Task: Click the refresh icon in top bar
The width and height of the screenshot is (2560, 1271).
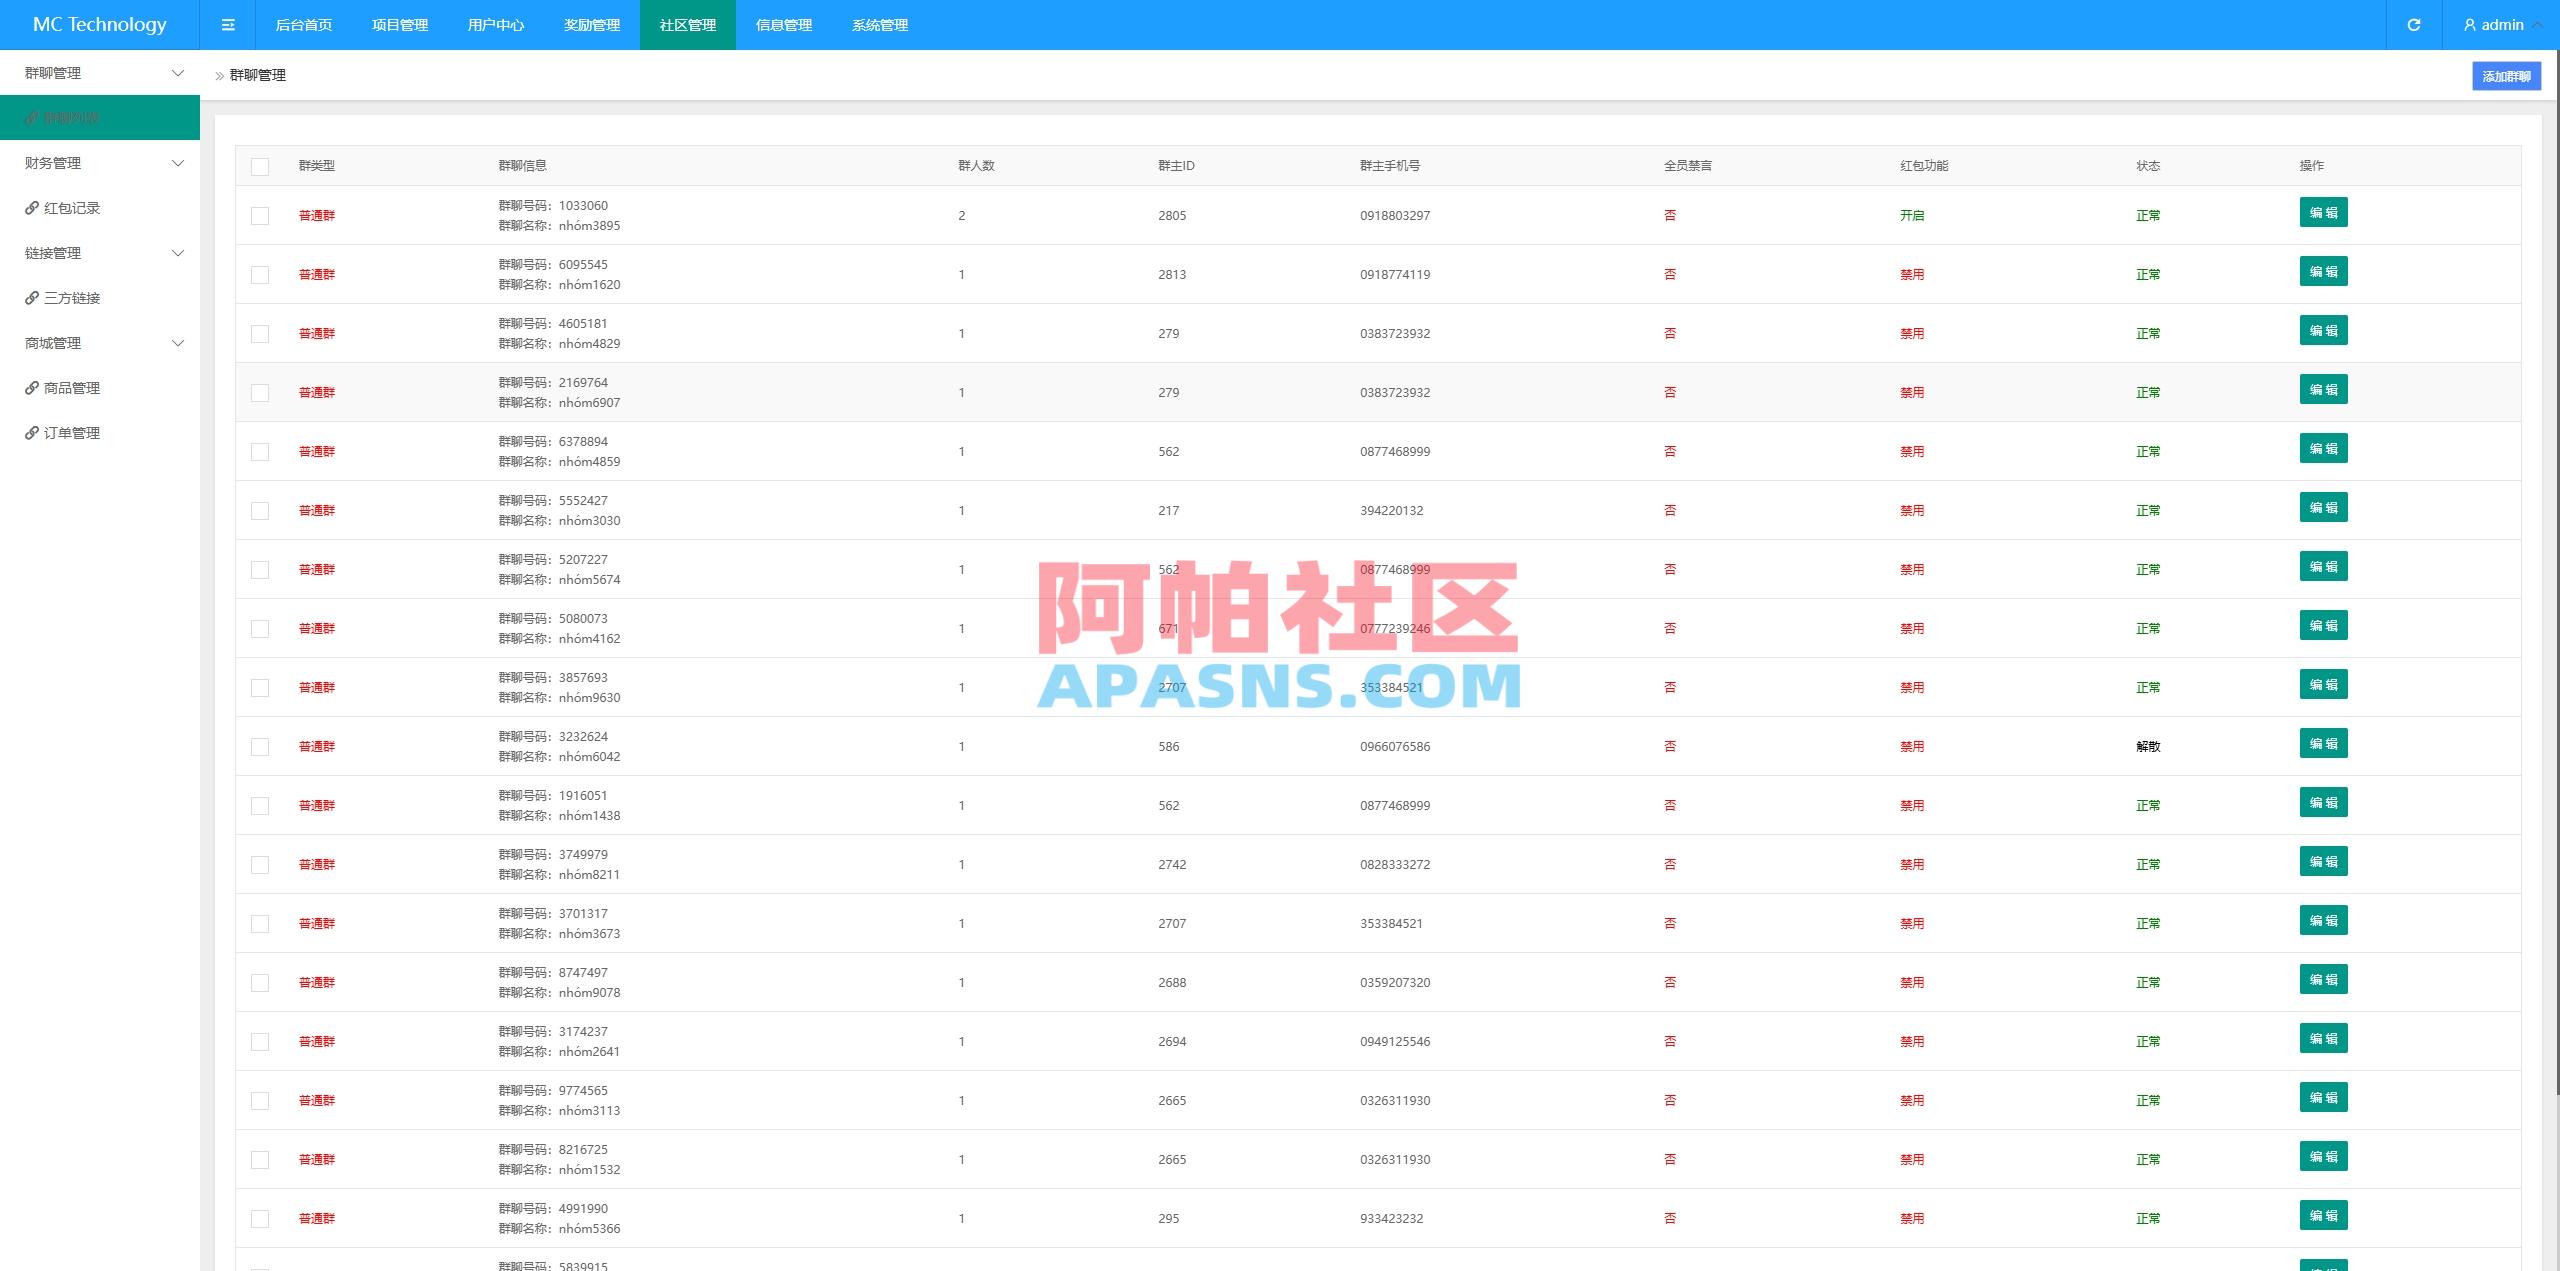Action: coord(2413,24)
